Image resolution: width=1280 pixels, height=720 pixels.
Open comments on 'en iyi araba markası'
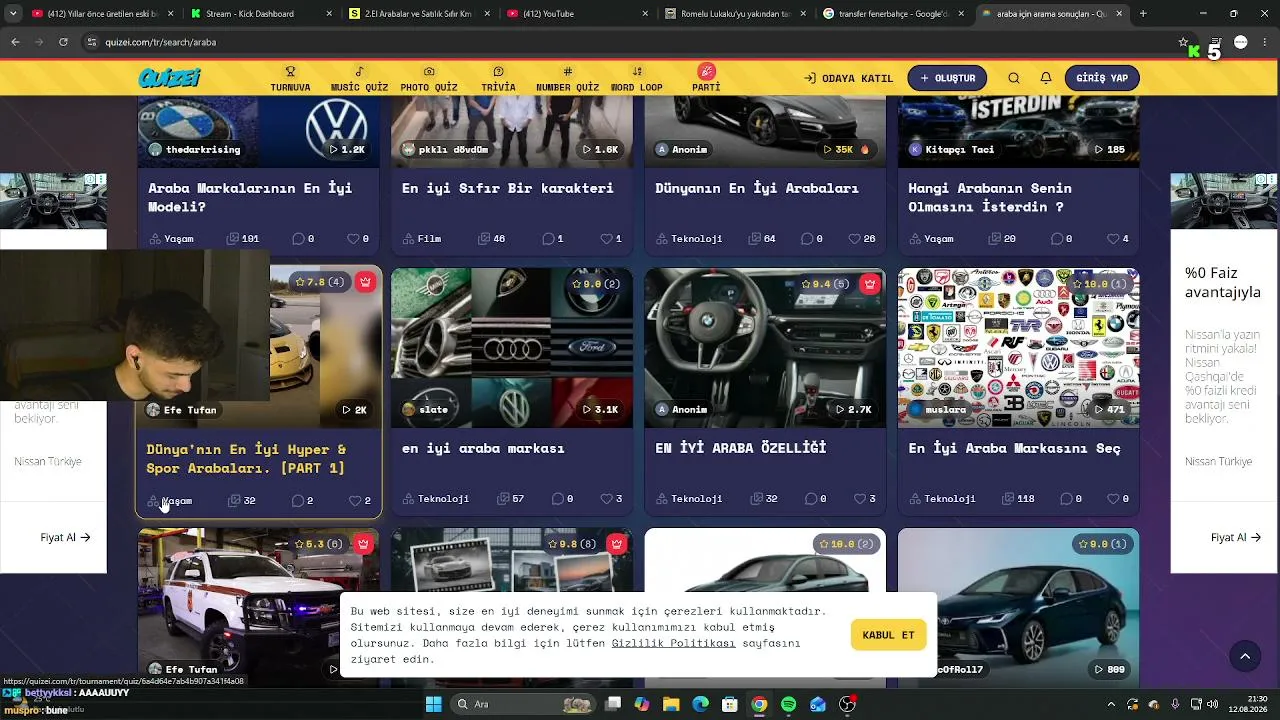[x=557, y=499]
